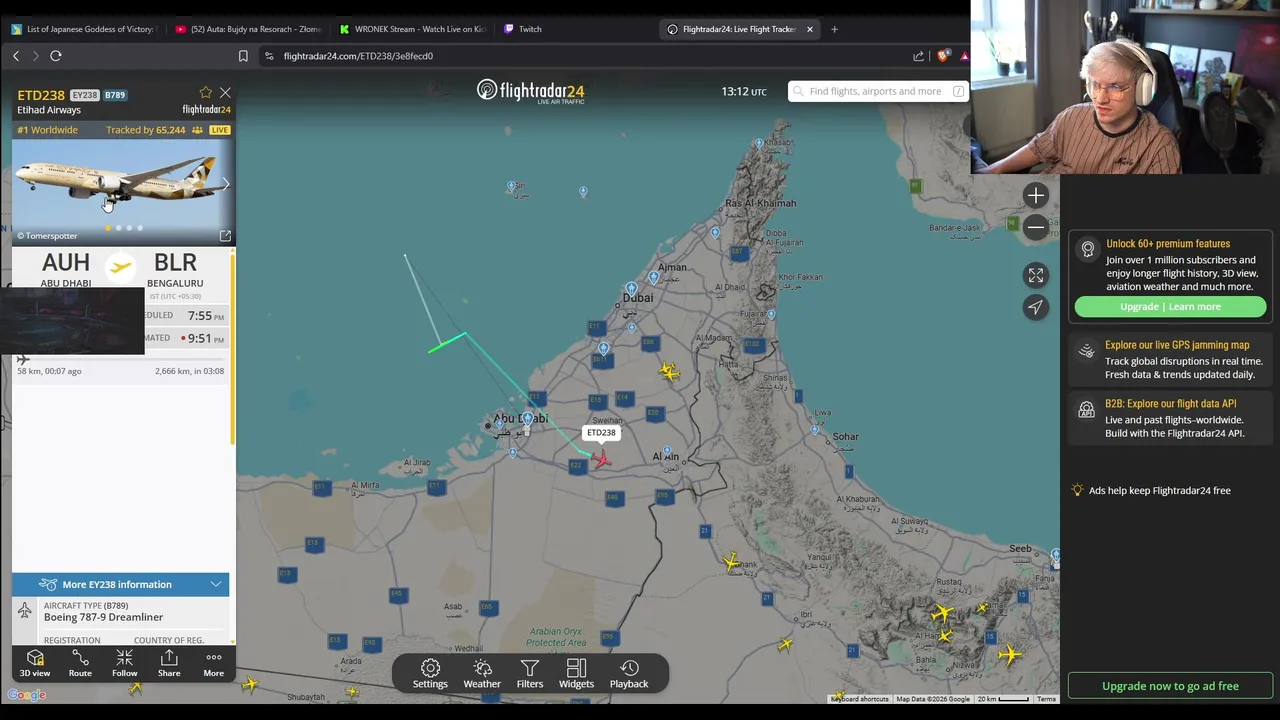This screenshot has height=720, width=1280.
Task: Click the EY238 flight number badge
Action: point(85,95)
